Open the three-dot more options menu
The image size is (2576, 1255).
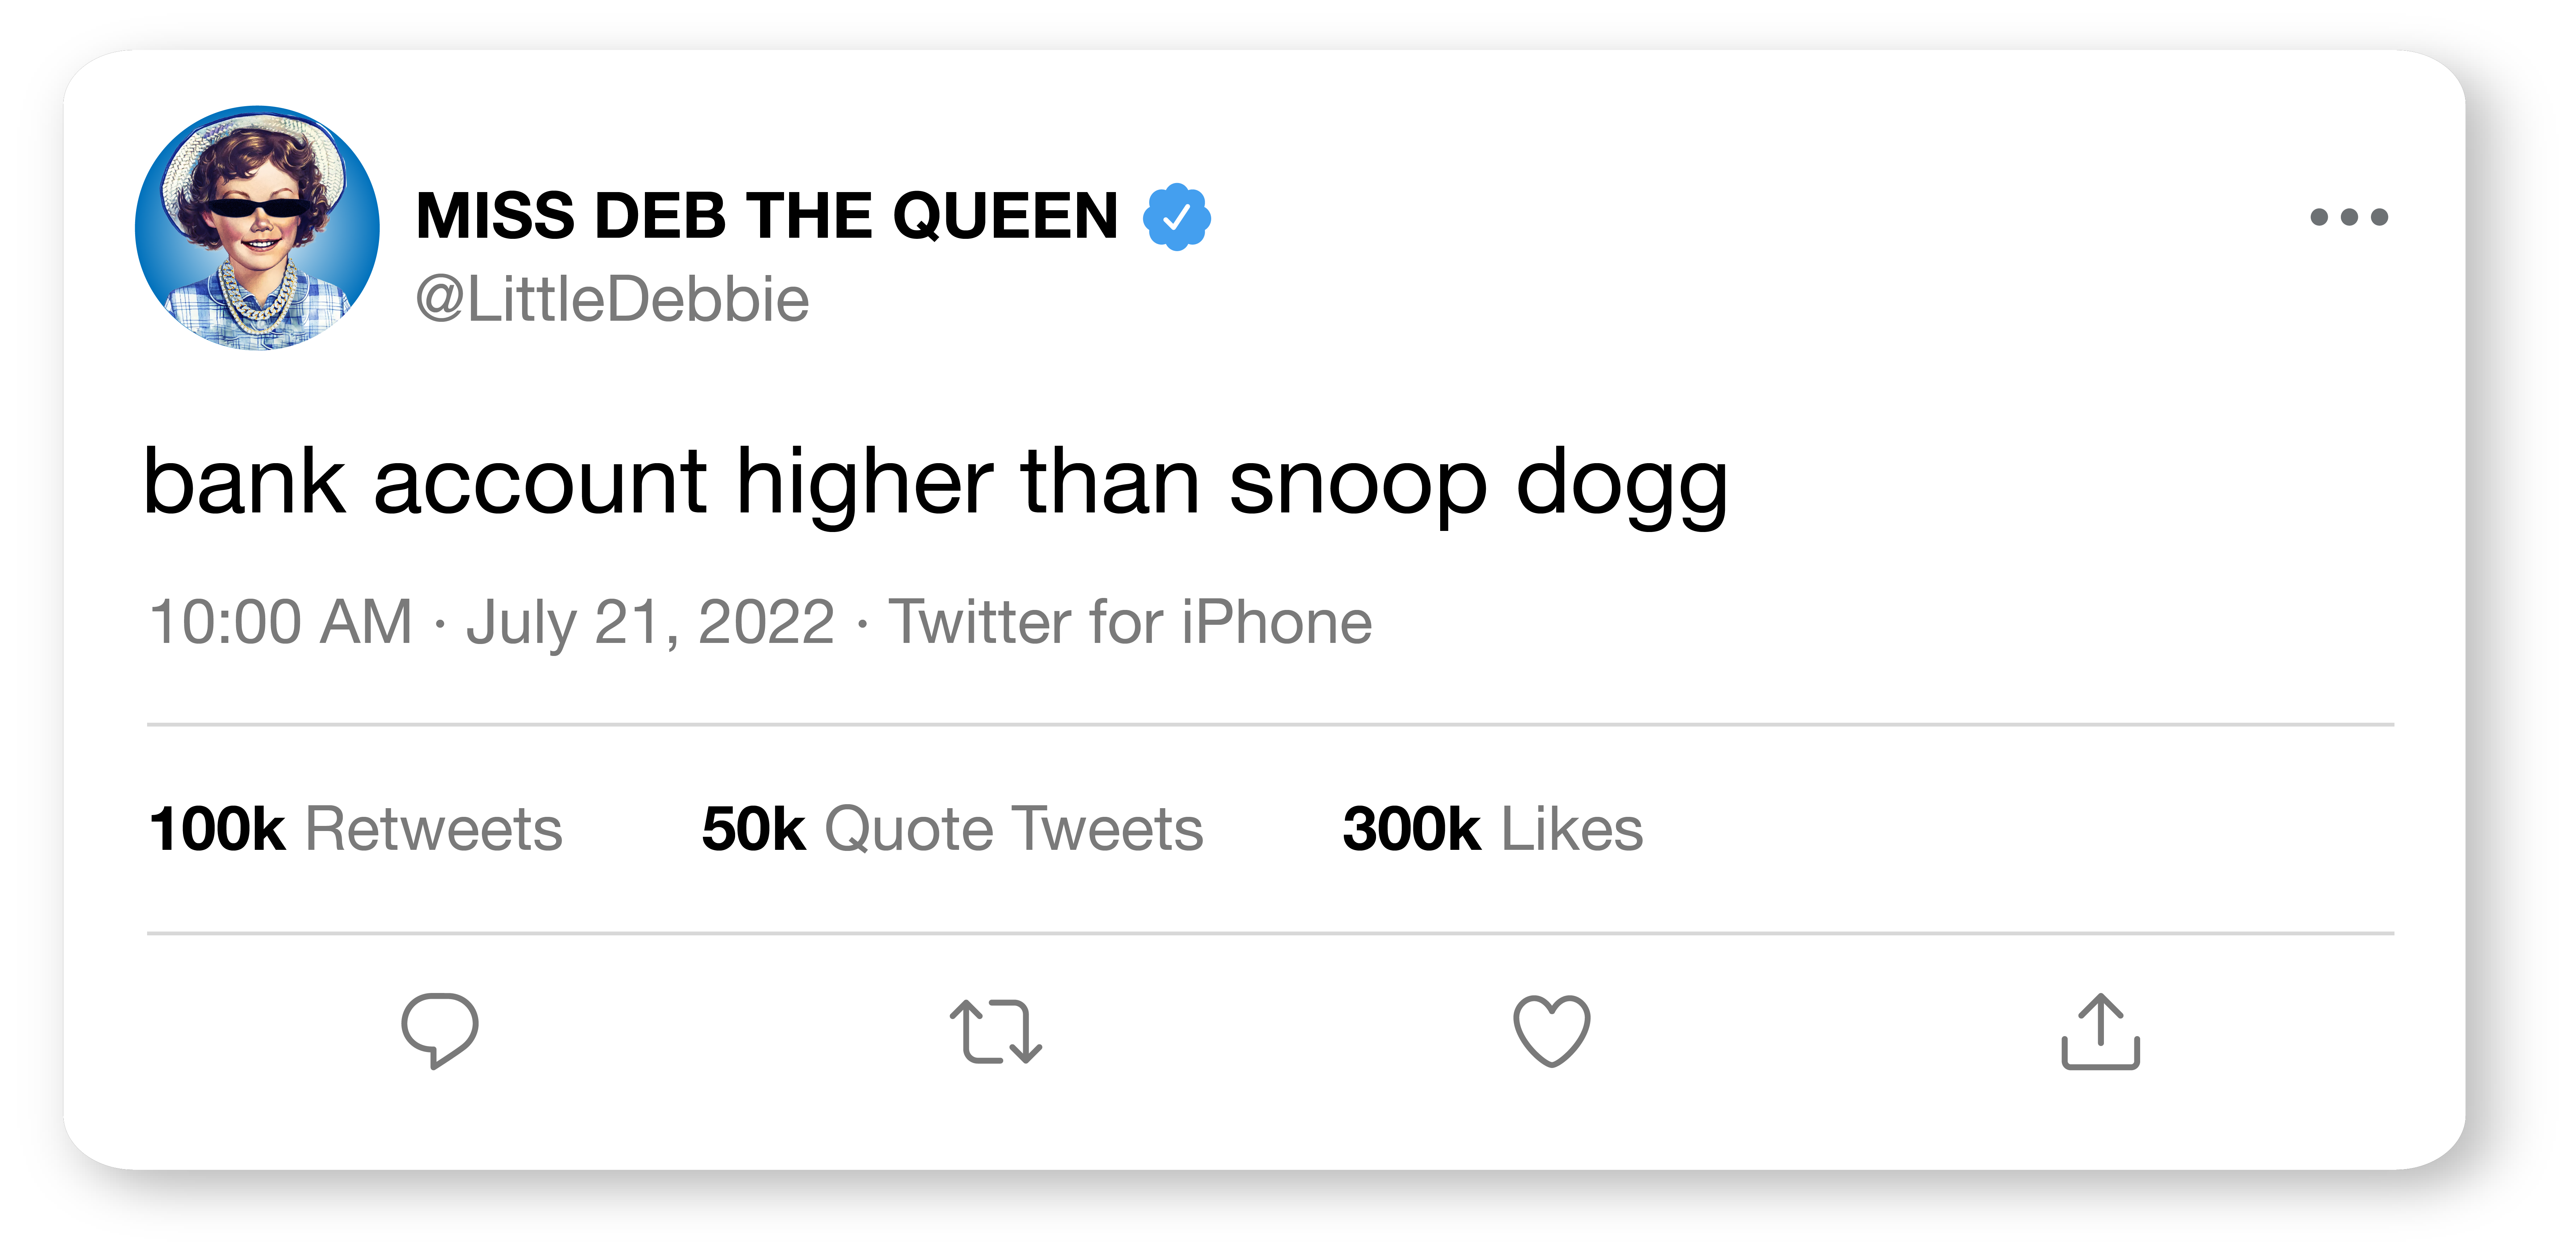(2348, 217)
